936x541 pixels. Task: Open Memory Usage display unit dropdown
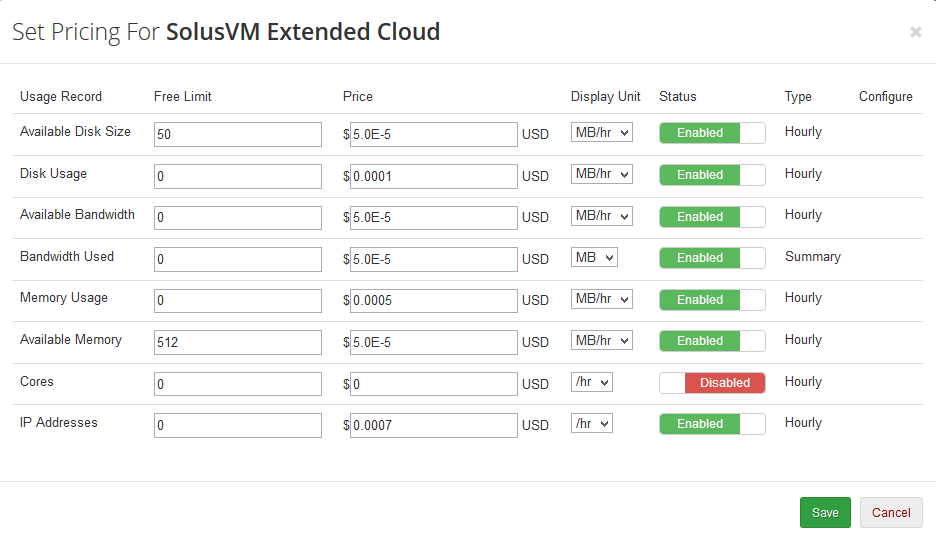tap(602, 299)
